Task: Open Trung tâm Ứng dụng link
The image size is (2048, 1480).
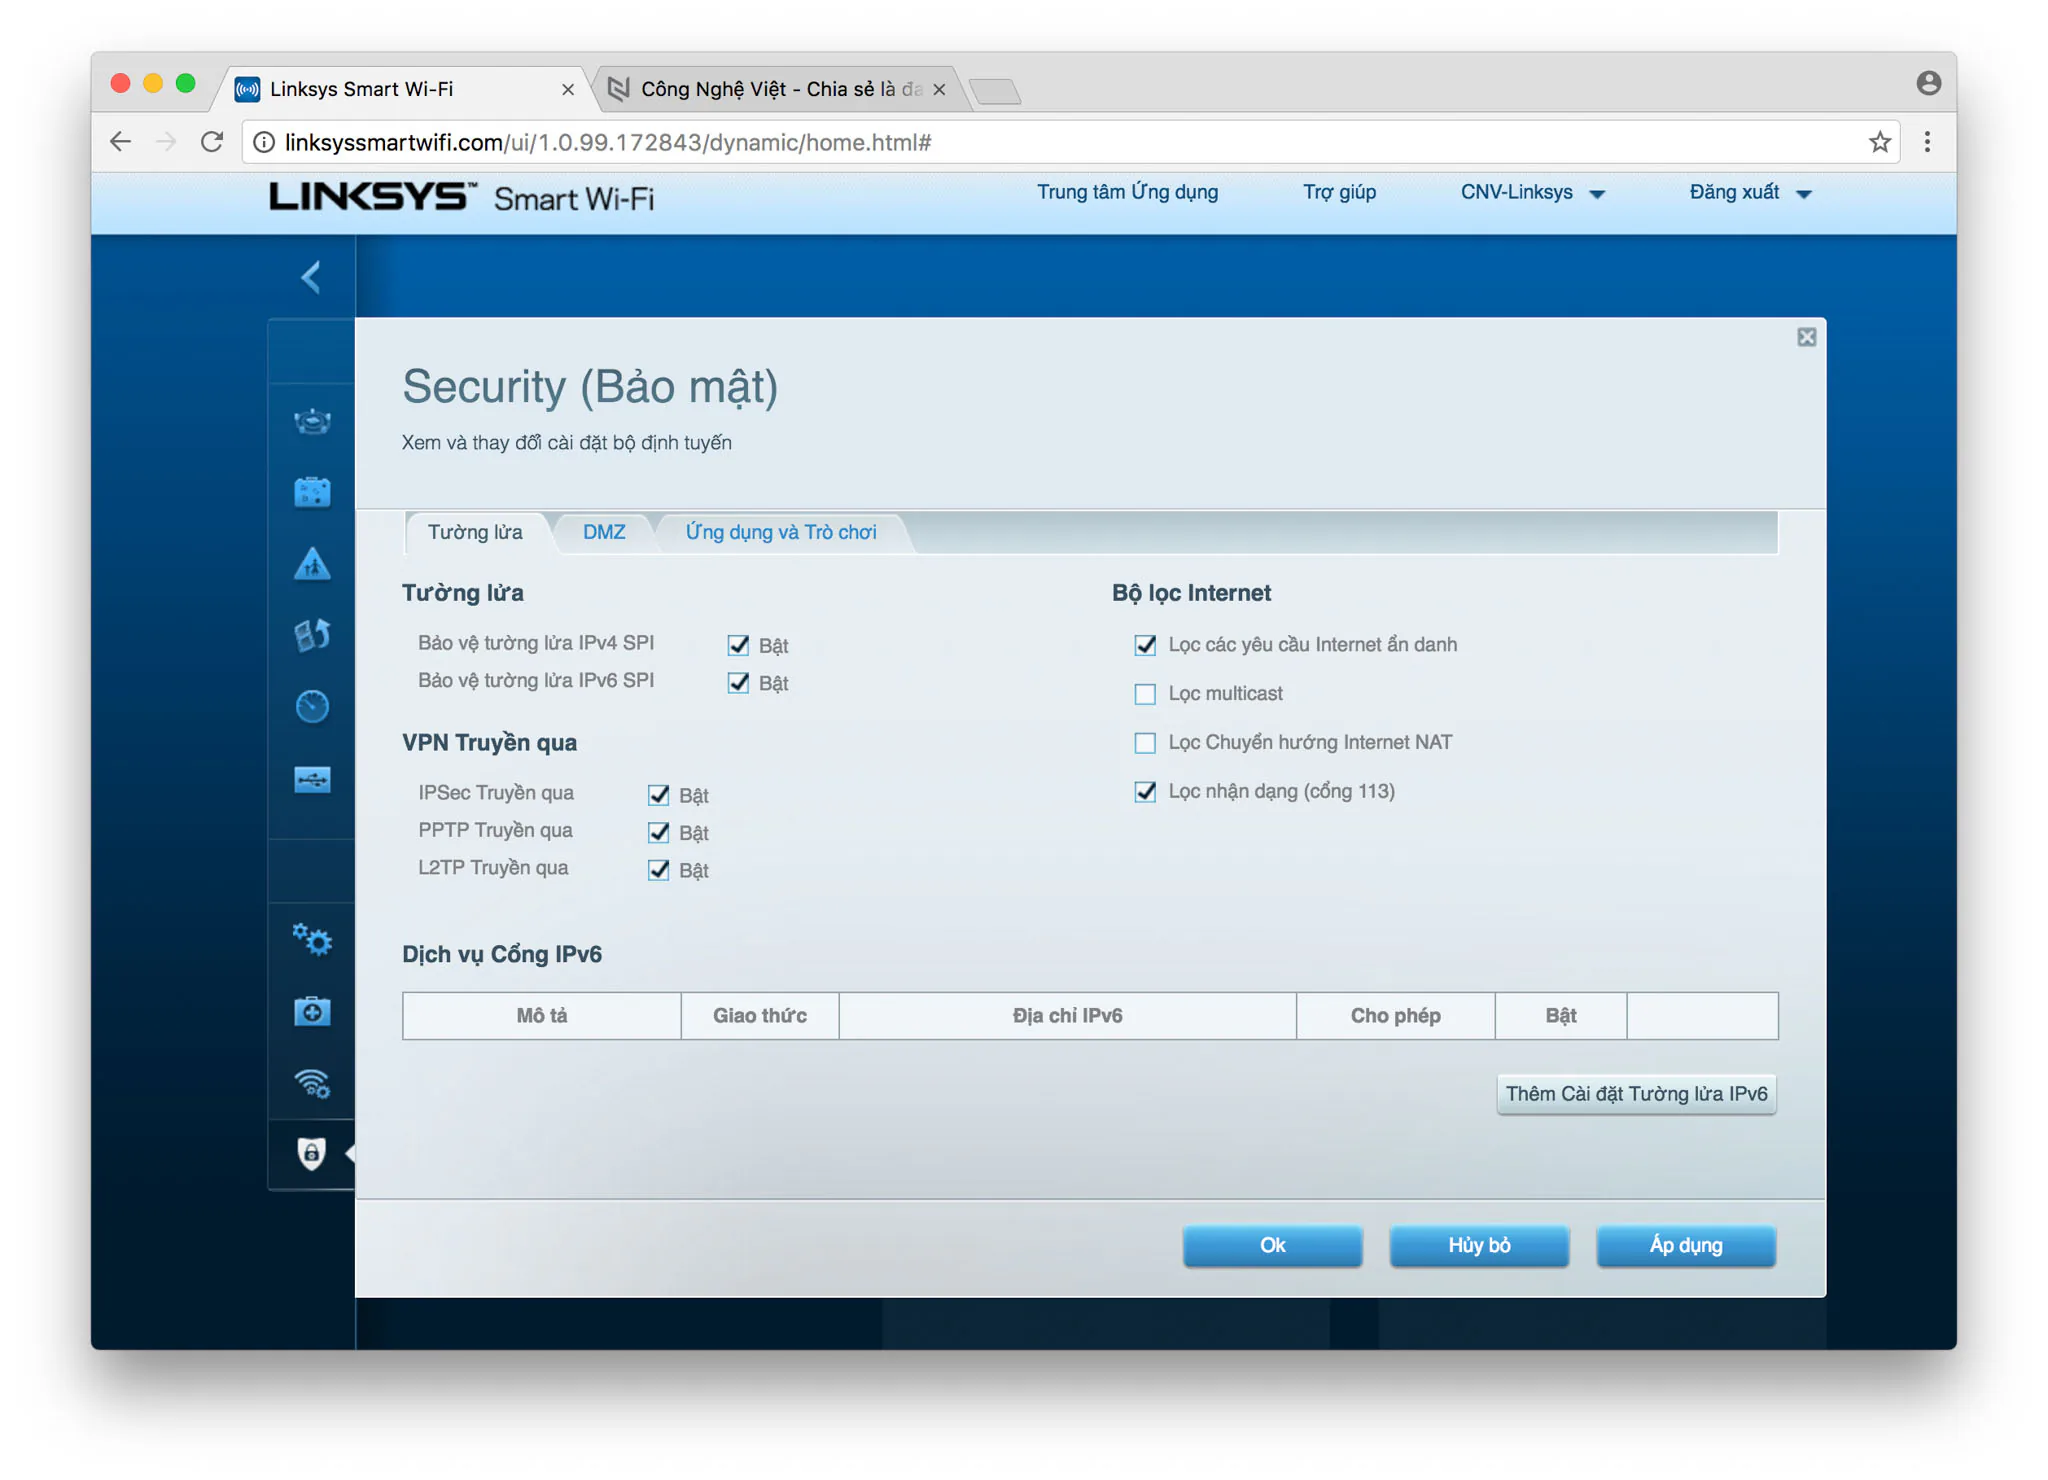Action: tap(1127, 192)
